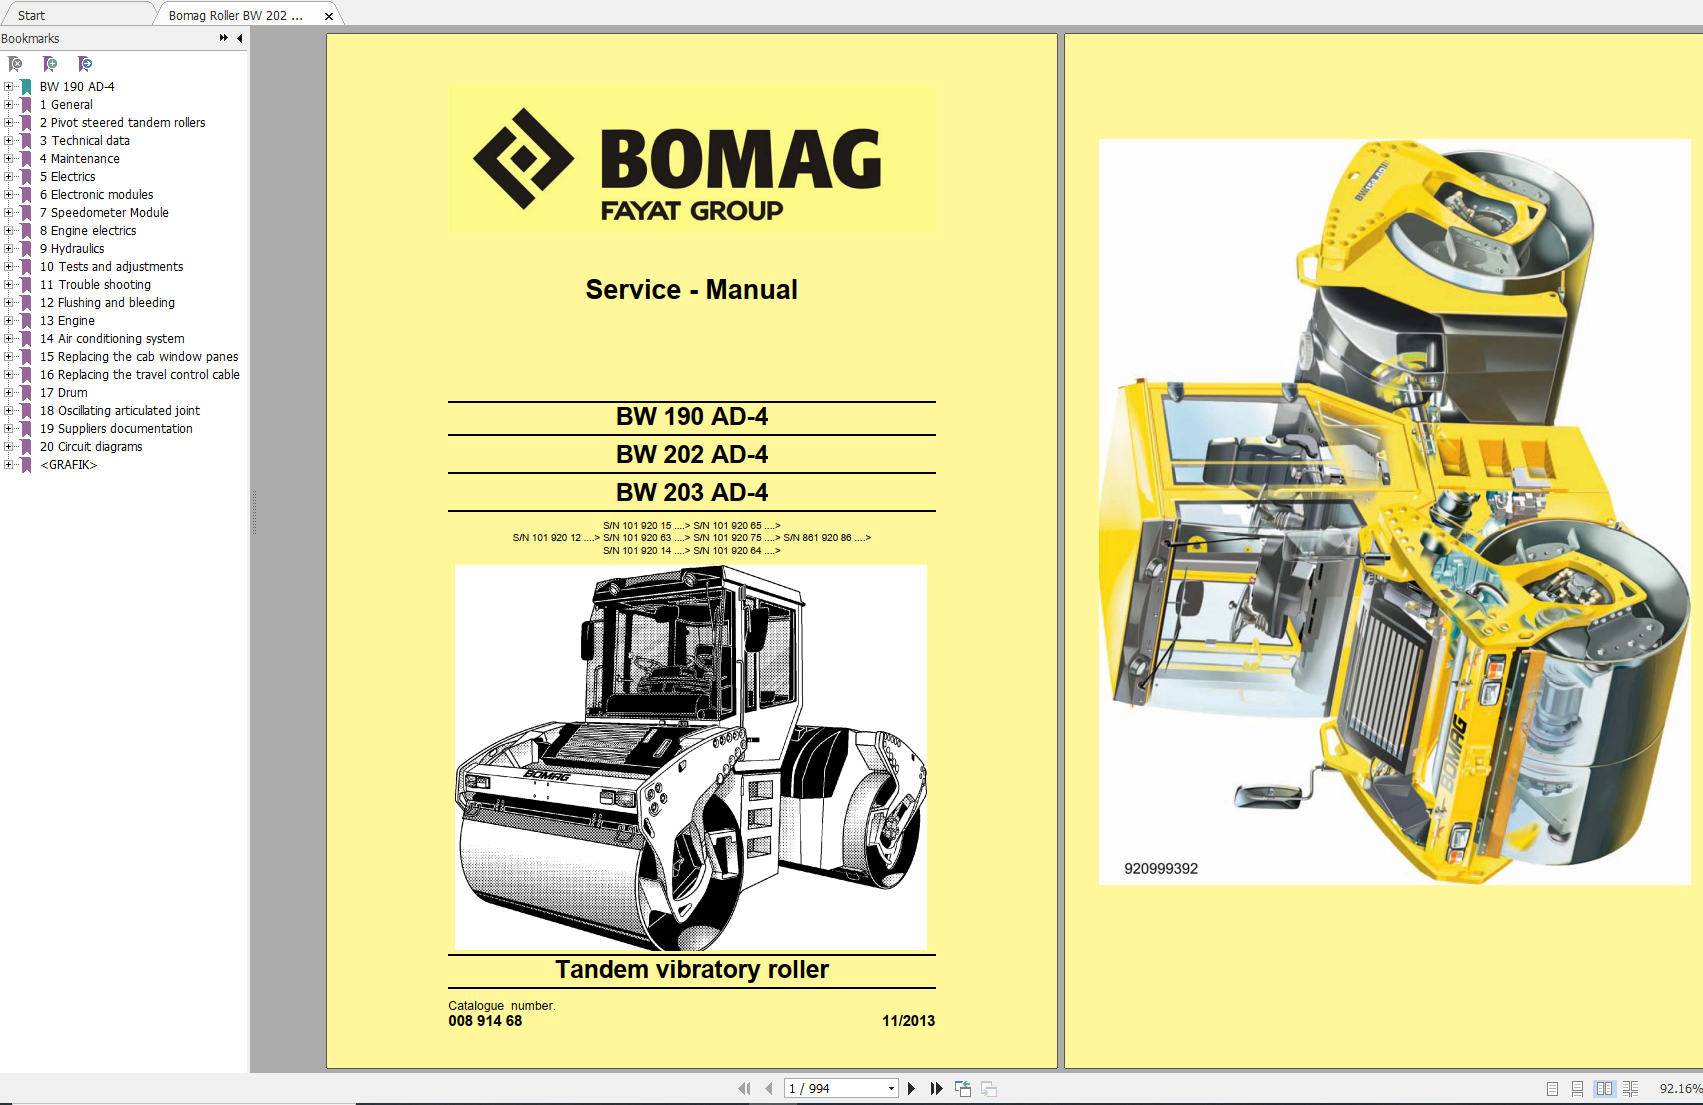The height and width of the screenshot is (1105, 1703).
Task: Open bookmark 12 Flushing and bleeding
Action: tap(107, 303)
